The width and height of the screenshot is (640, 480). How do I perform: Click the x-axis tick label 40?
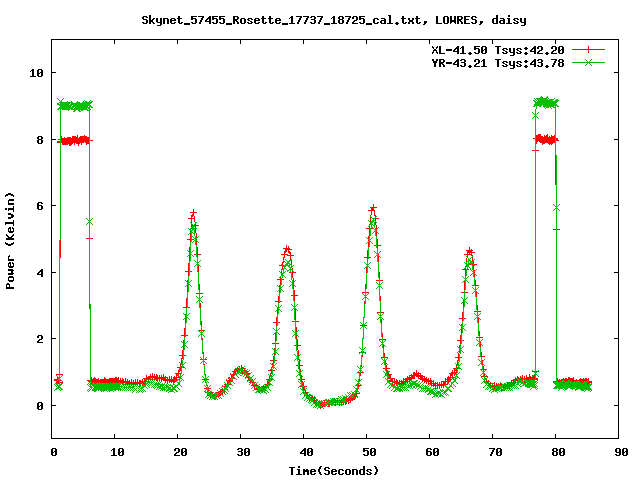[x=306, y=452]
